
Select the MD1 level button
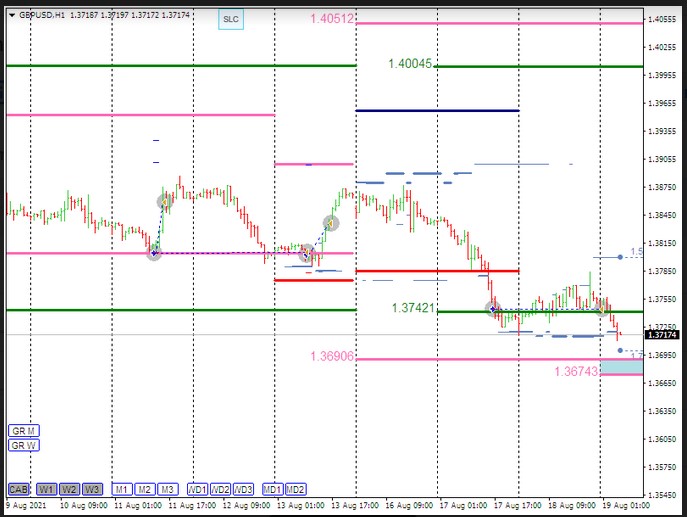pyautogui.click(x=272, y=489)
